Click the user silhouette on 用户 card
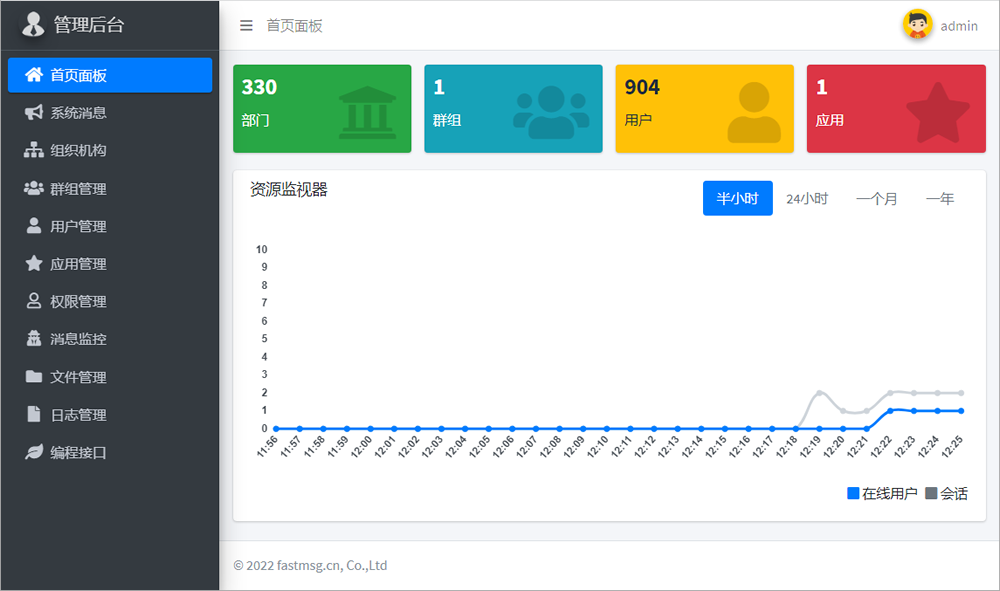The image size is (1000, 591). point(754,112)
